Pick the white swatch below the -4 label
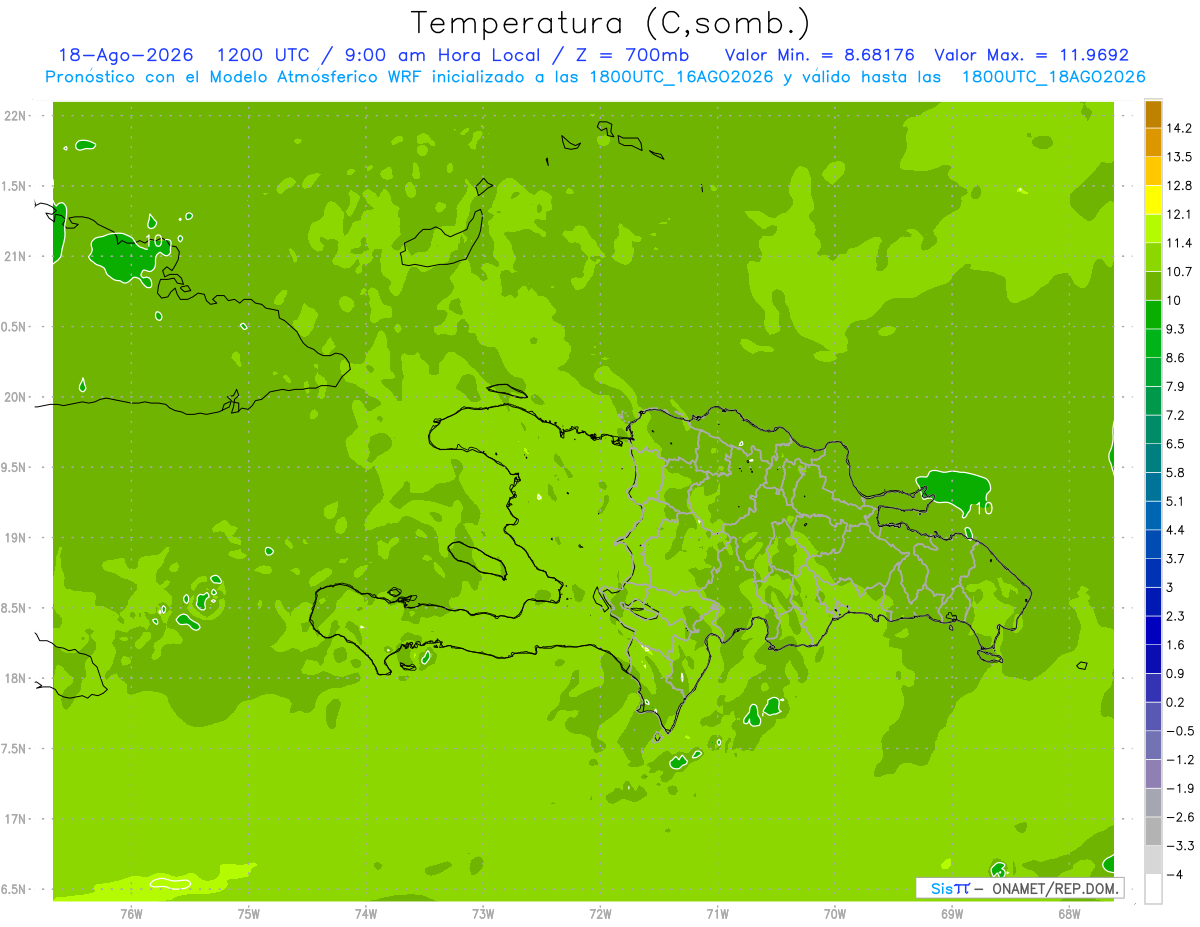Image resolution: width=1200 pixels, height=927 pixels. (x=1153, y=889)
